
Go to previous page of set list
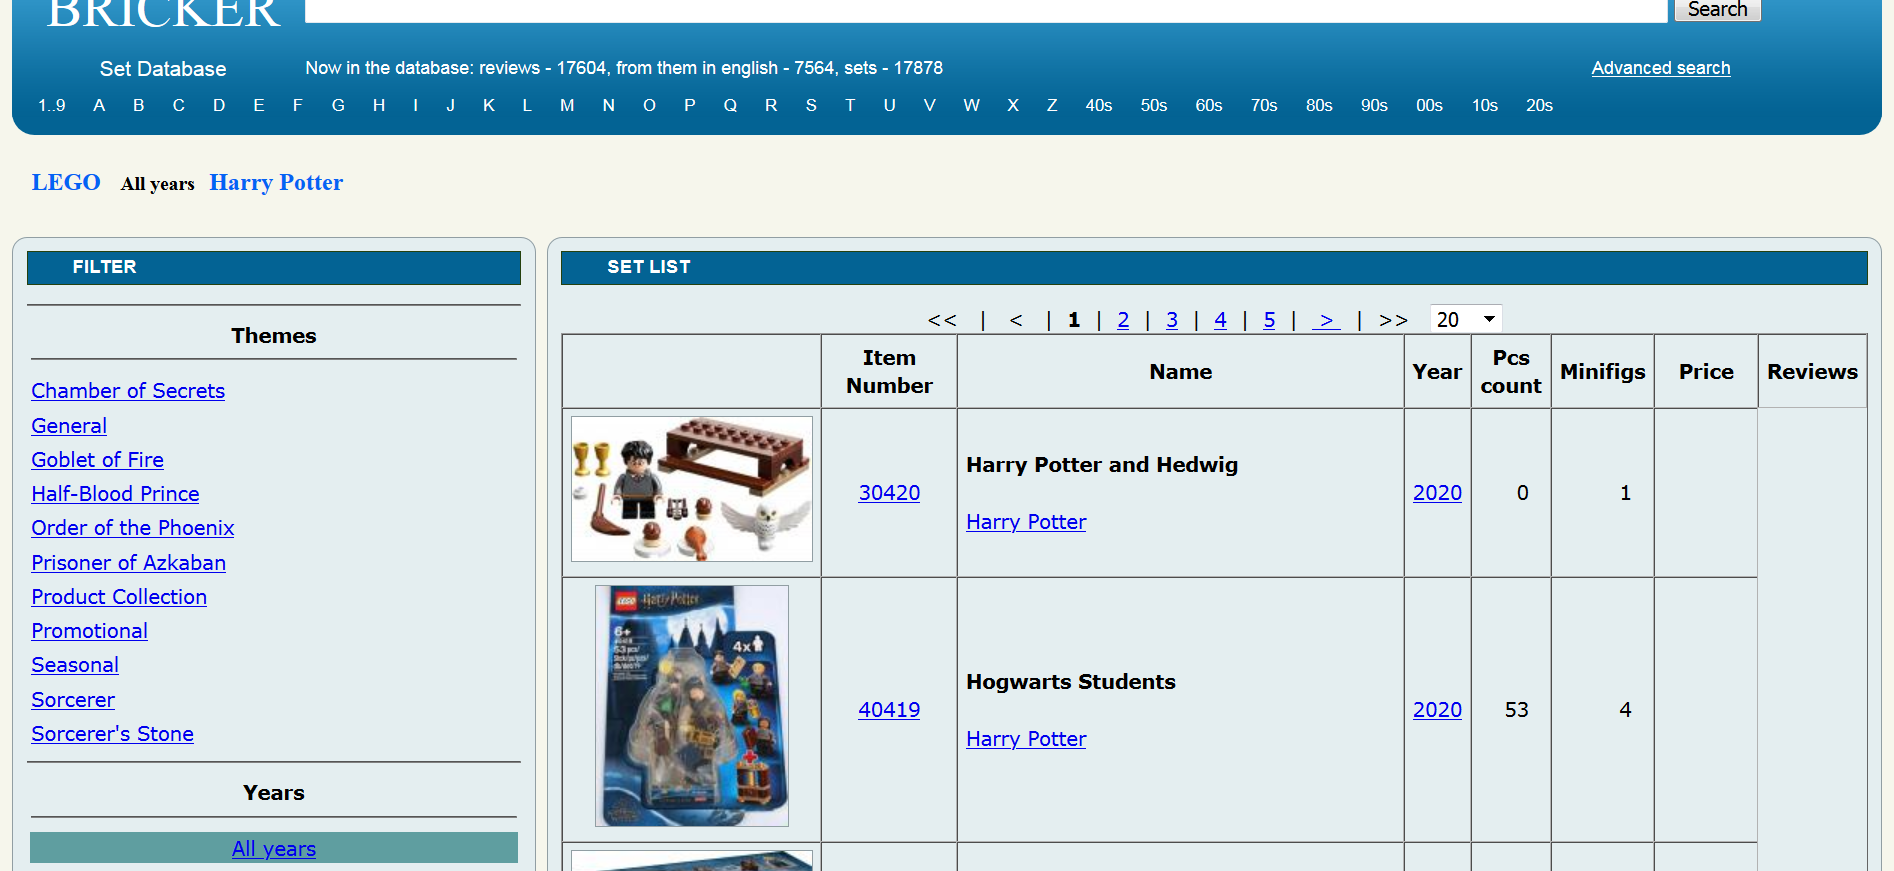click(x=1016, y=320)
